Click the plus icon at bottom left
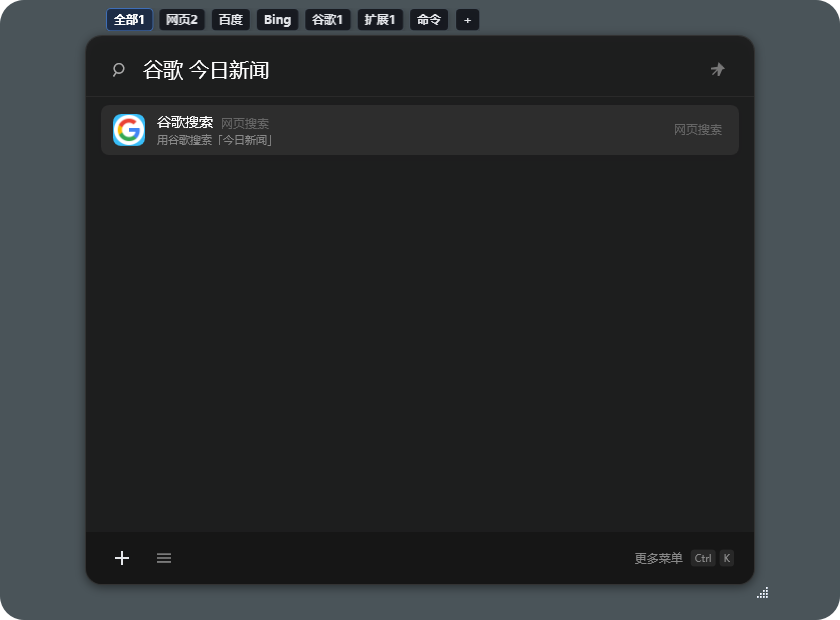Viewport: 840px width, 620px height. 121,558
